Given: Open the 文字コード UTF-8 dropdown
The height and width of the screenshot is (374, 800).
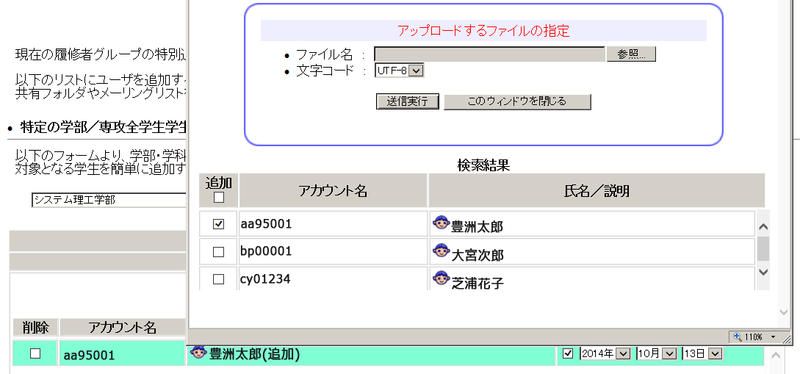Looking at the screenshot, I should click(x=399, y=71).
